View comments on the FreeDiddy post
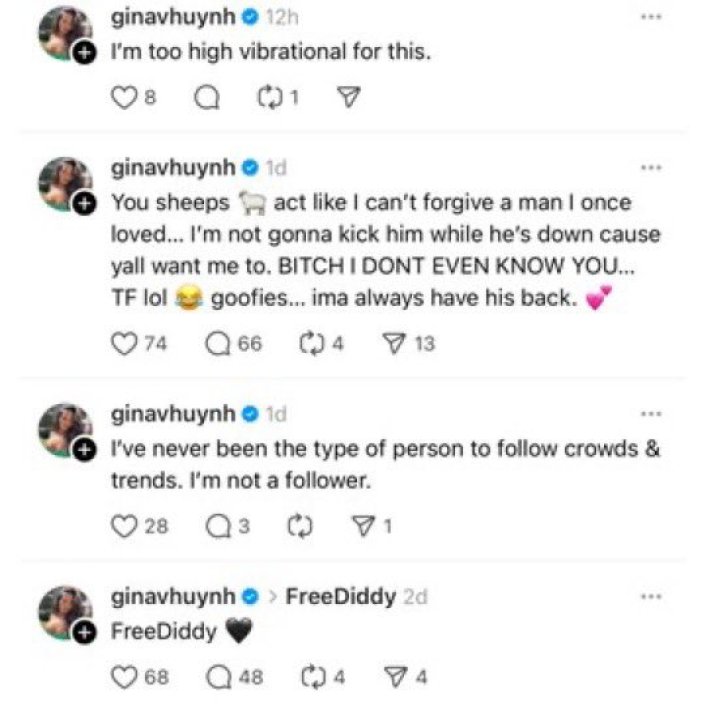The image size is (706, 706). point(219,677)
